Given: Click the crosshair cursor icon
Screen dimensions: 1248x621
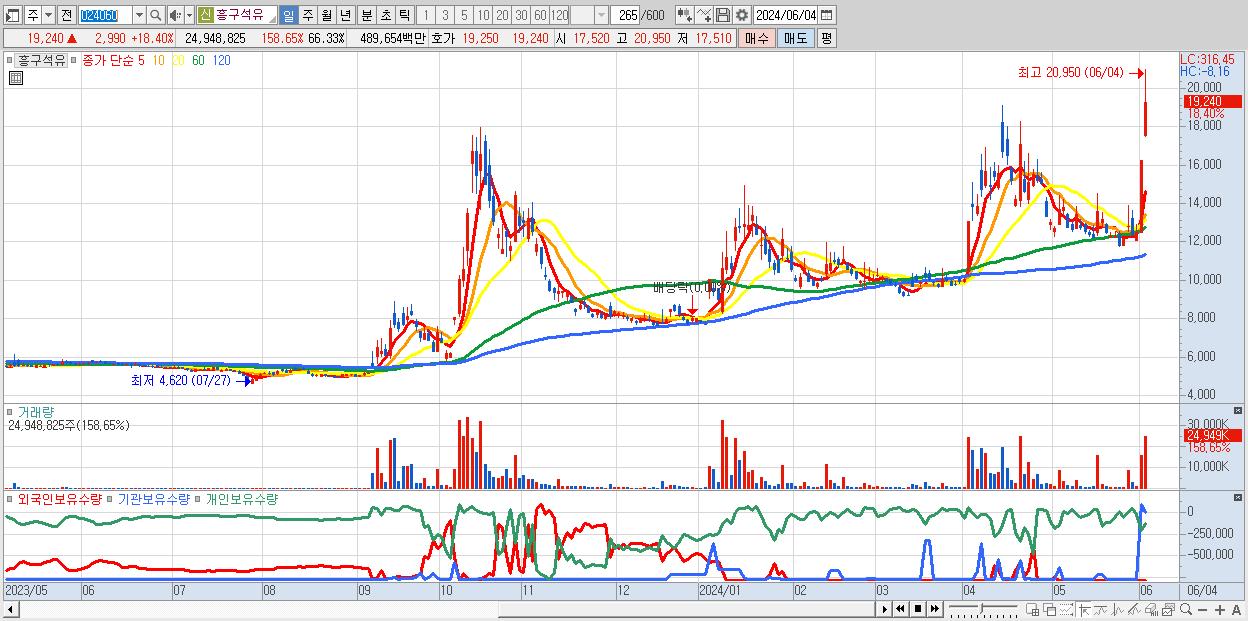Looking at the screenshot, I should point(1084,610).
